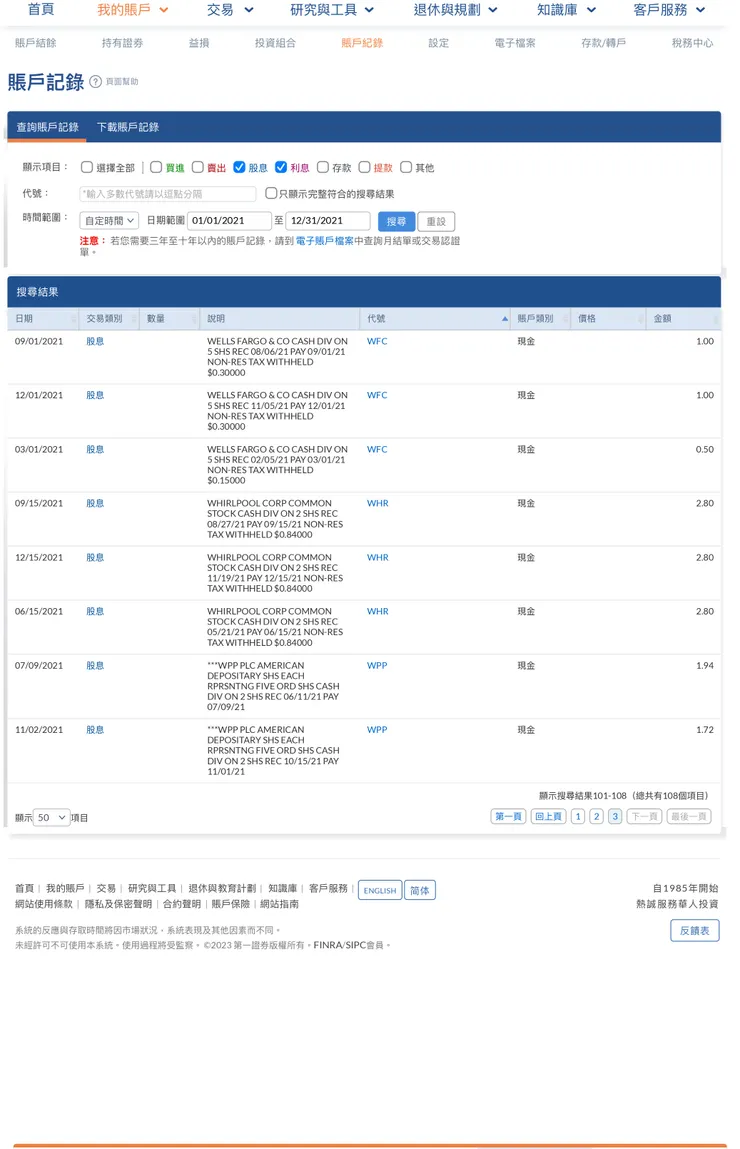Go to results page 1
This screenshot has height=1149, width=740.
click(578, 816)
